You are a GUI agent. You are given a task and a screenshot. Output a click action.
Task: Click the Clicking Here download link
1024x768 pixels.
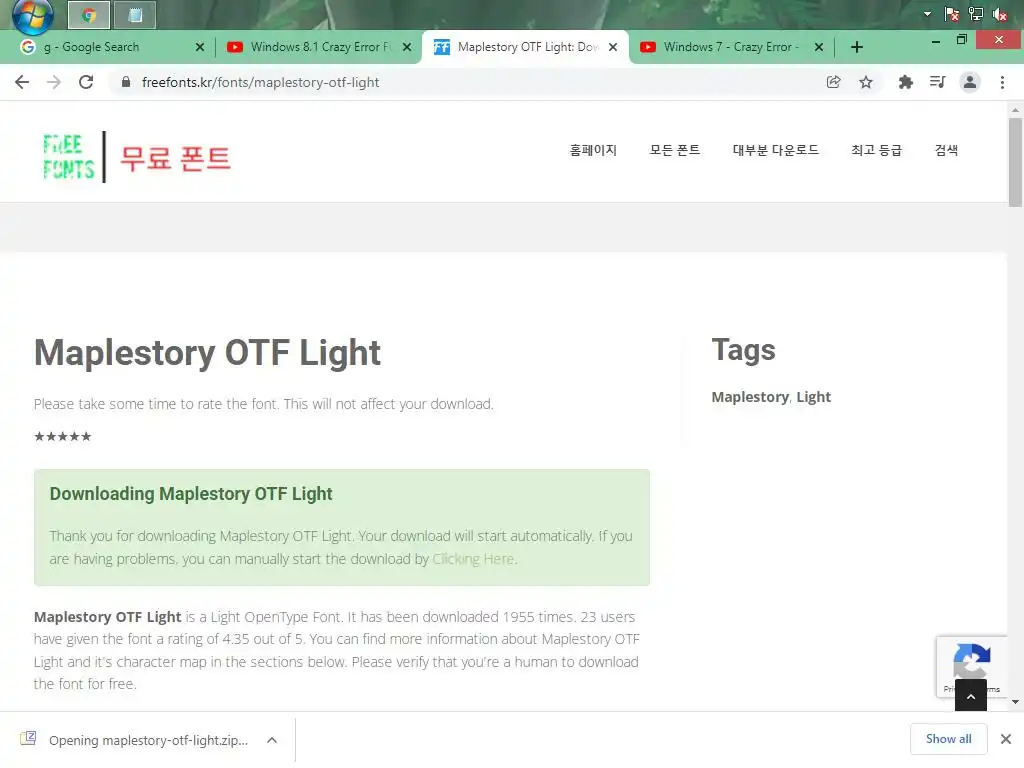point(473,559)
